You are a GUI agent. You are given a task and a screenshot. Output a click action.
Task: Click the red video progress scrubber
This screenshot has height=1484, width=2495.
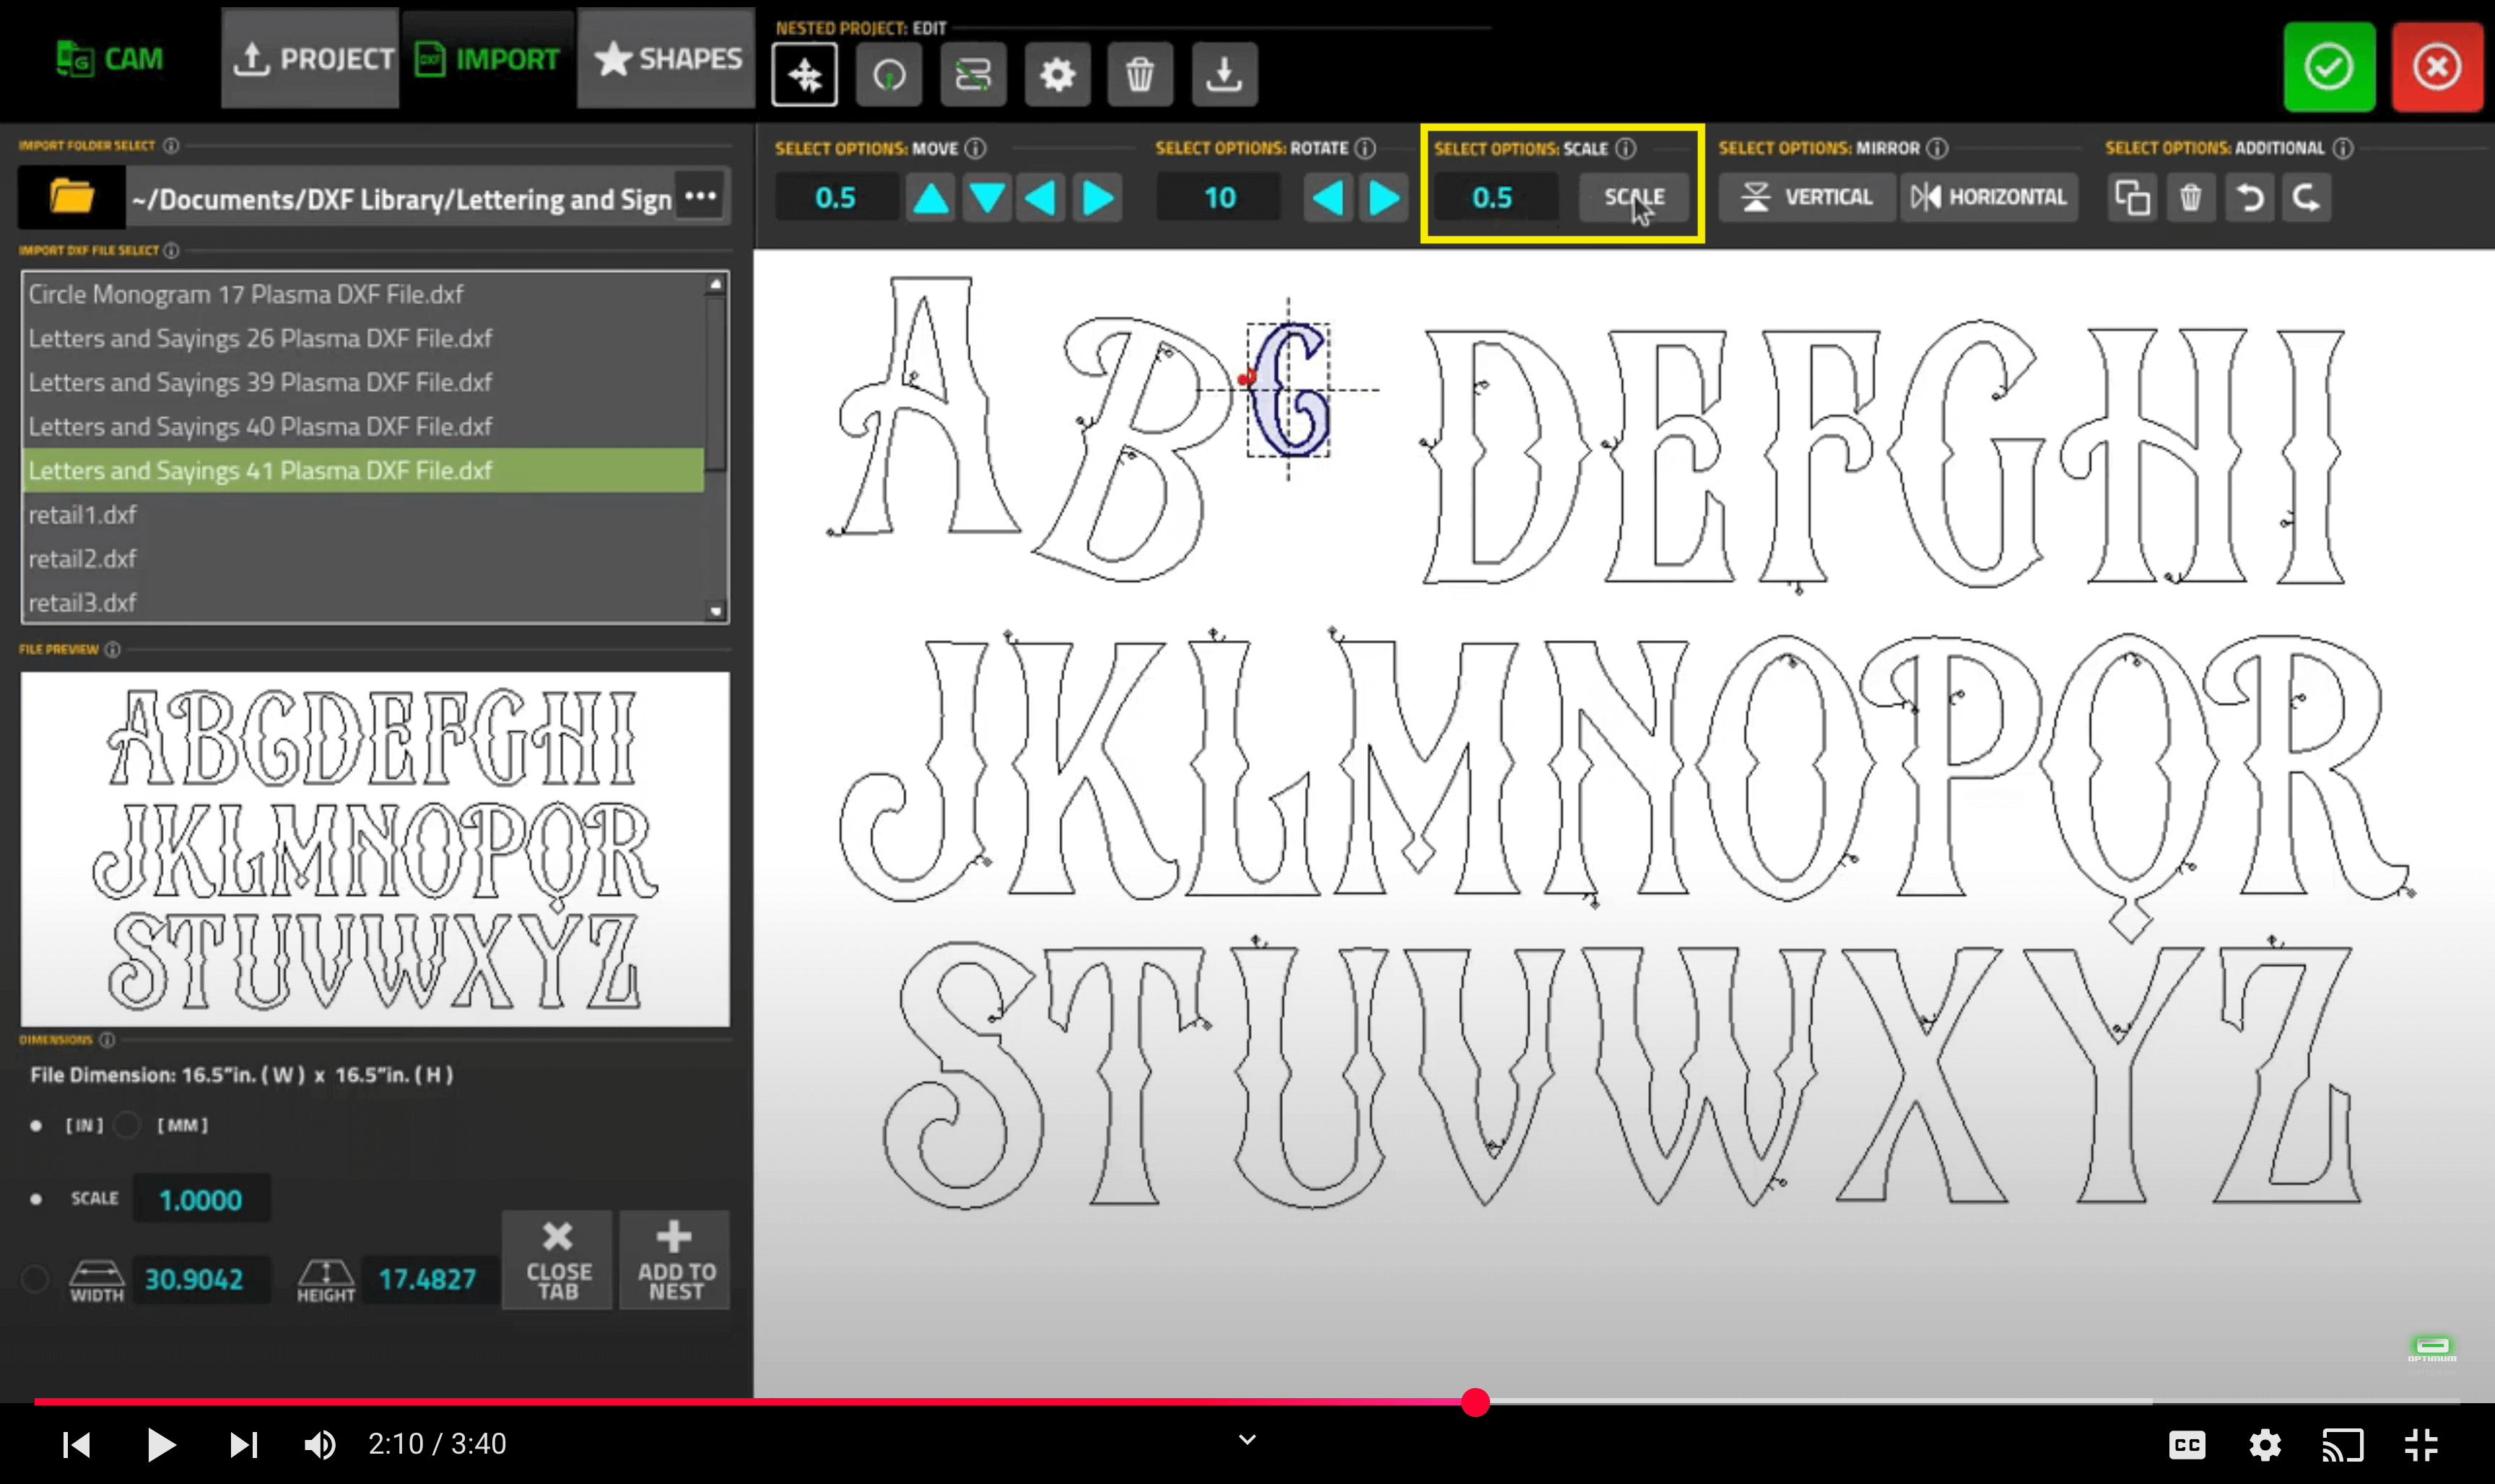[1475, 1402]
